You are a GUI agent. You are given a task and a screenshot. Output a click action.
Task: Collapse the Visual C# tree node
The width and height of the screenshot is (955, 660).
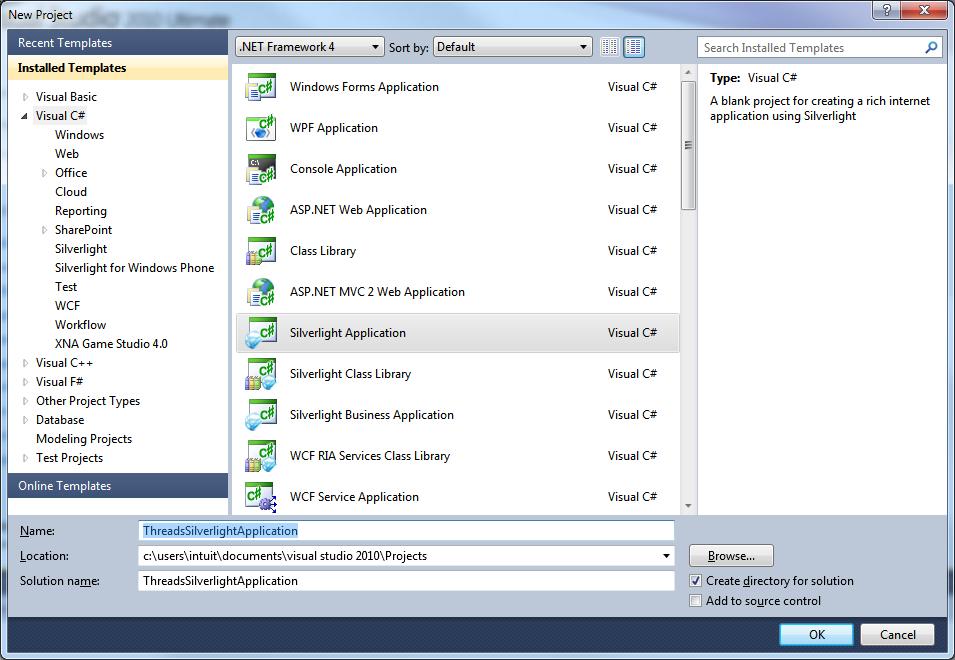pos(24,116)
